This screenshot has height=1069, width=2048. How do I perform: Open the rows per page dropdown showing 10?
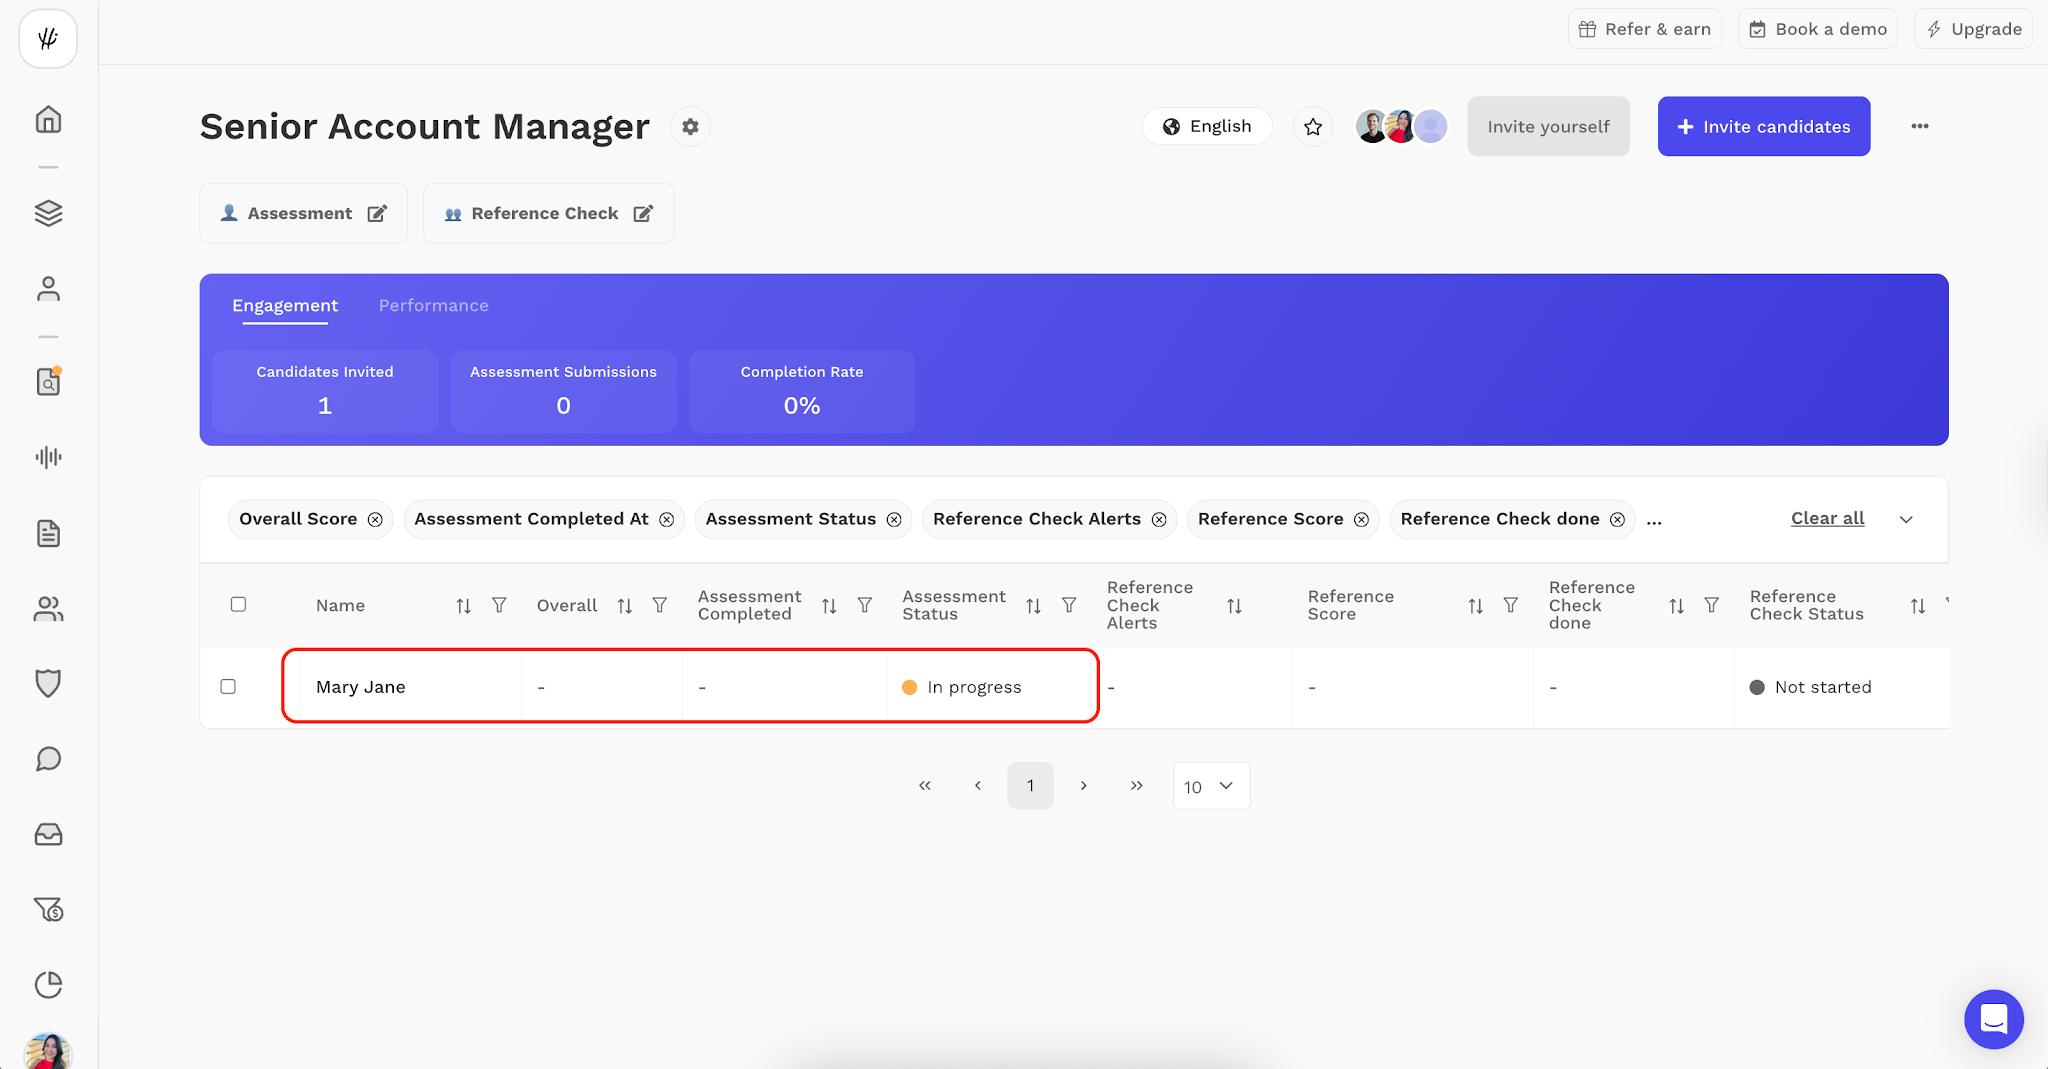tap(1211, 786)
